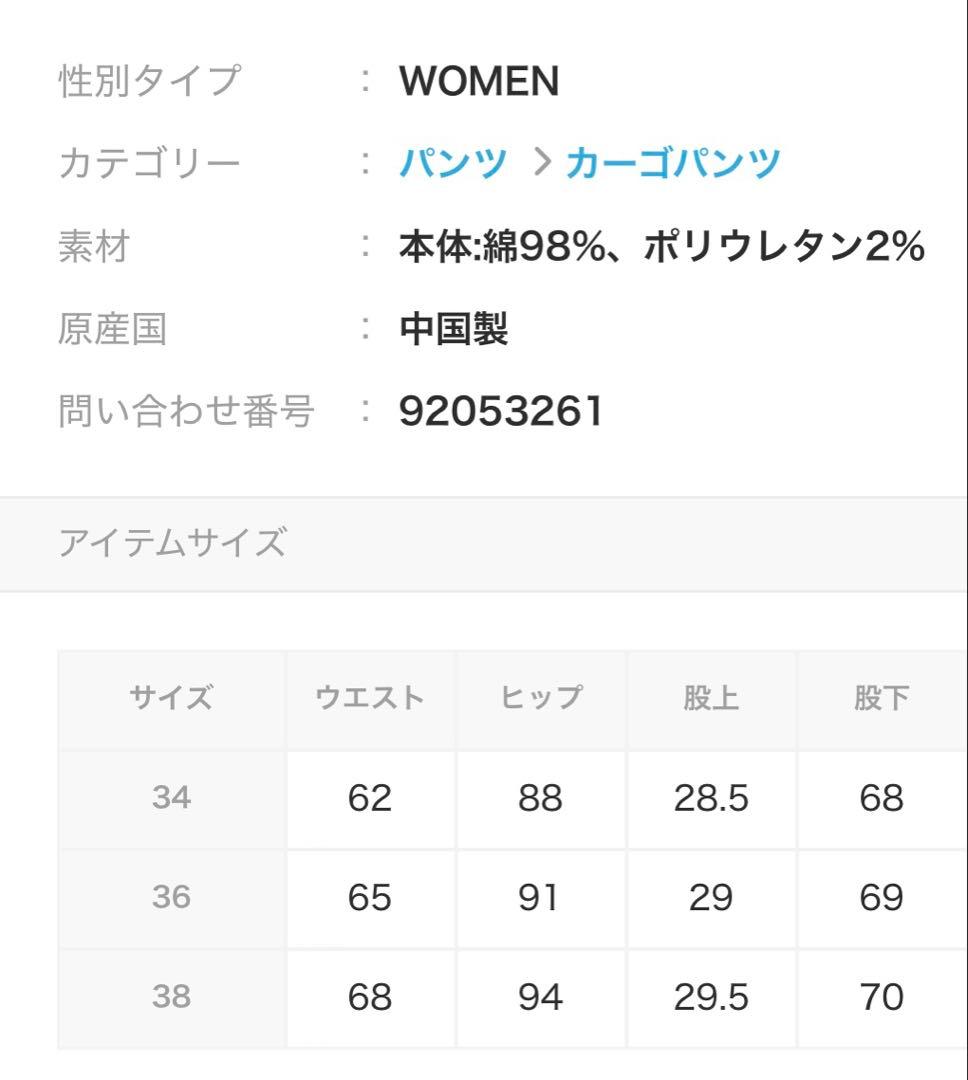Click the アイテムサイズ section header

(172, 543)
